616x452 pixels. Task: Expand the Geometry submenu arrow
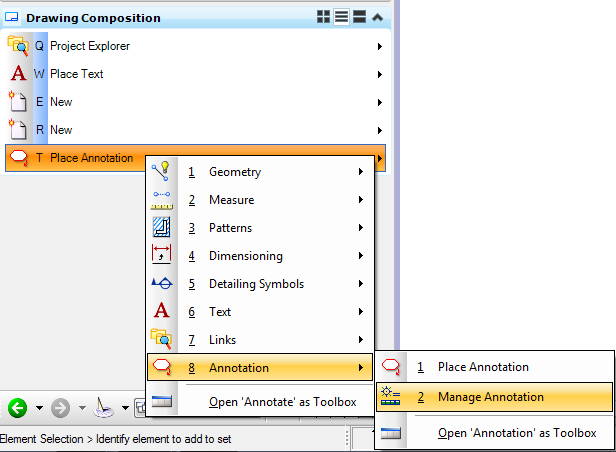pos(361,172)
